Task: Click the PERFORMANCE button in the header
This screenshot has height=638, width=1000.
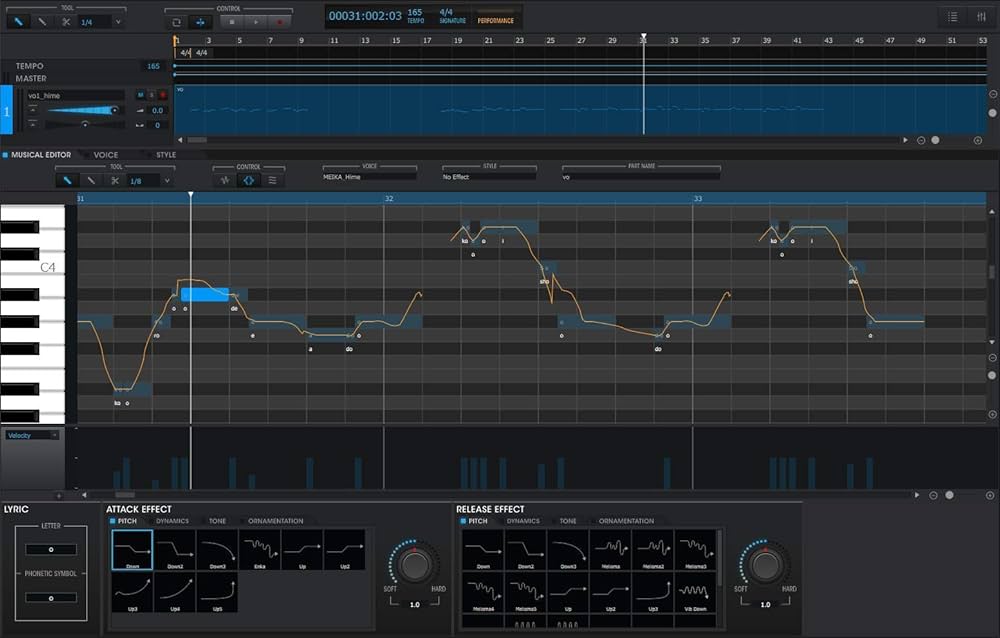Action: pyautogui.click(x=496, y=21)
